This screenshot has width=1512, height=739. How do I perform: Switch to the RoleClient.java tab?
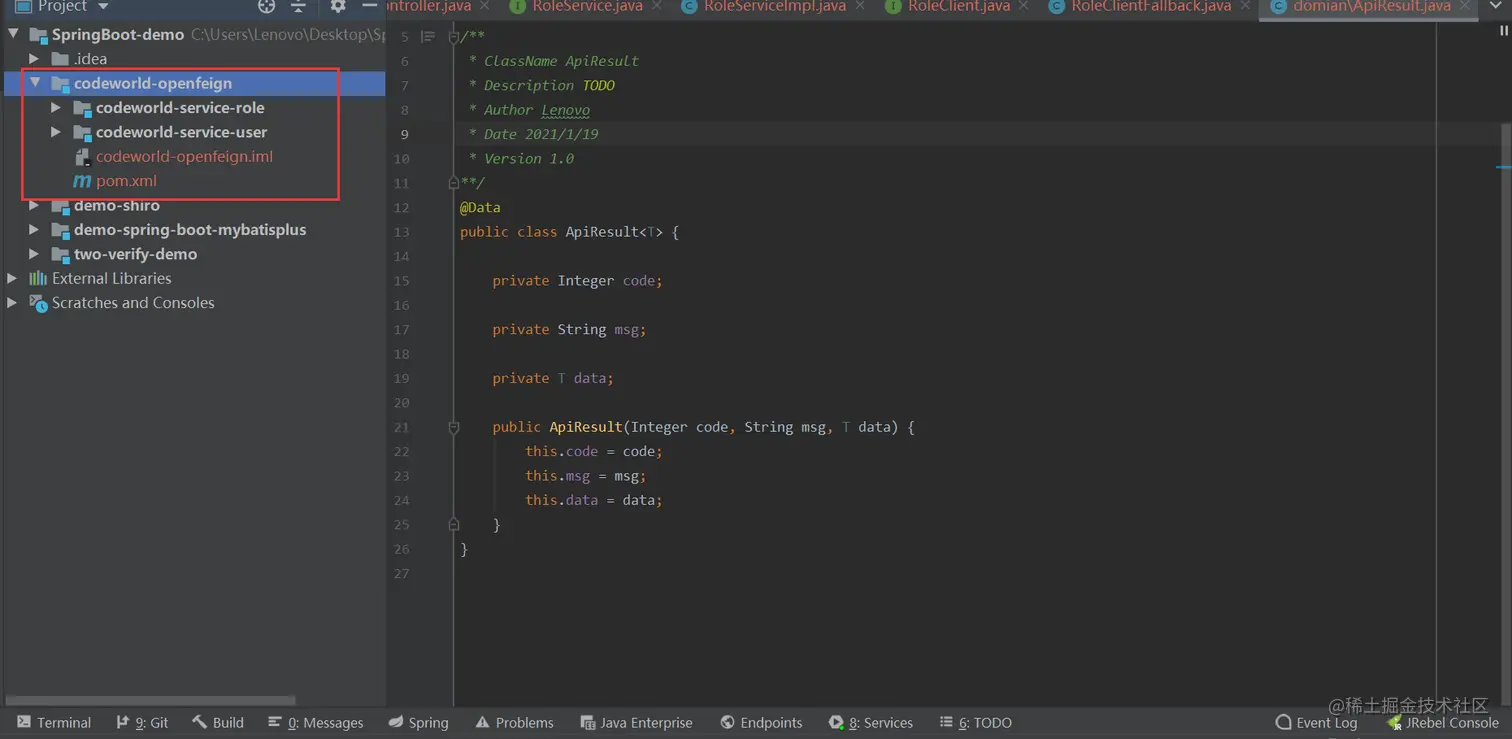click(x=959, y=6)
